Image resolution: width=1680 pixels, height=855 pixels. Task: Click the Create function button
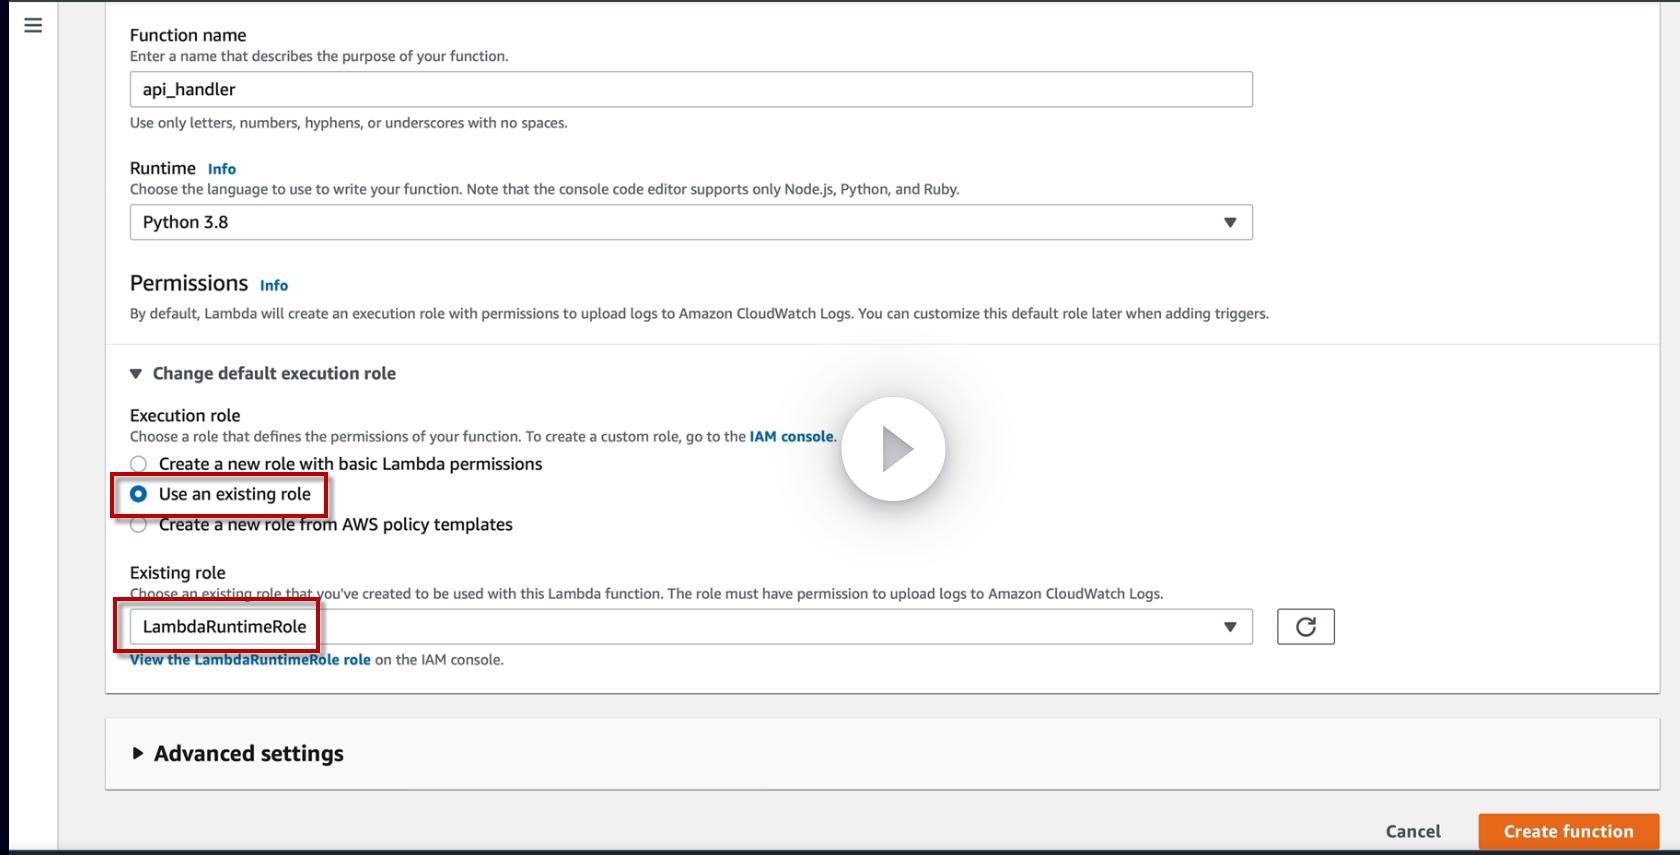(1568, 831)
